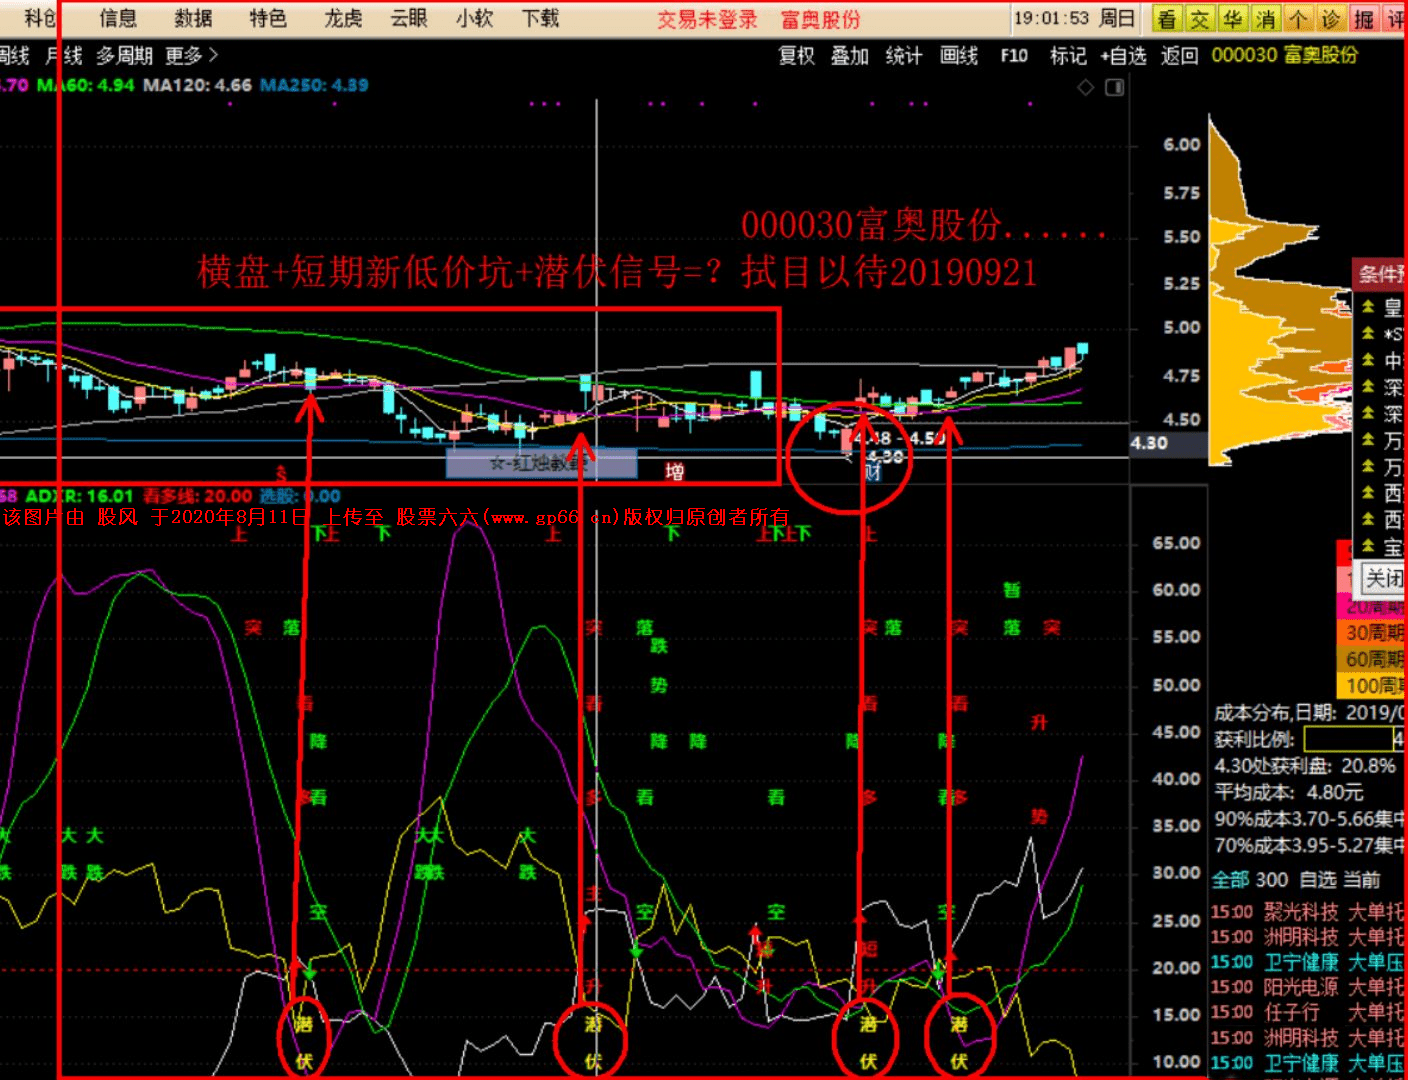Switch to 月线 monthly period
This screenshot has width=1408, height=1080.
click(x=62, y=56)
